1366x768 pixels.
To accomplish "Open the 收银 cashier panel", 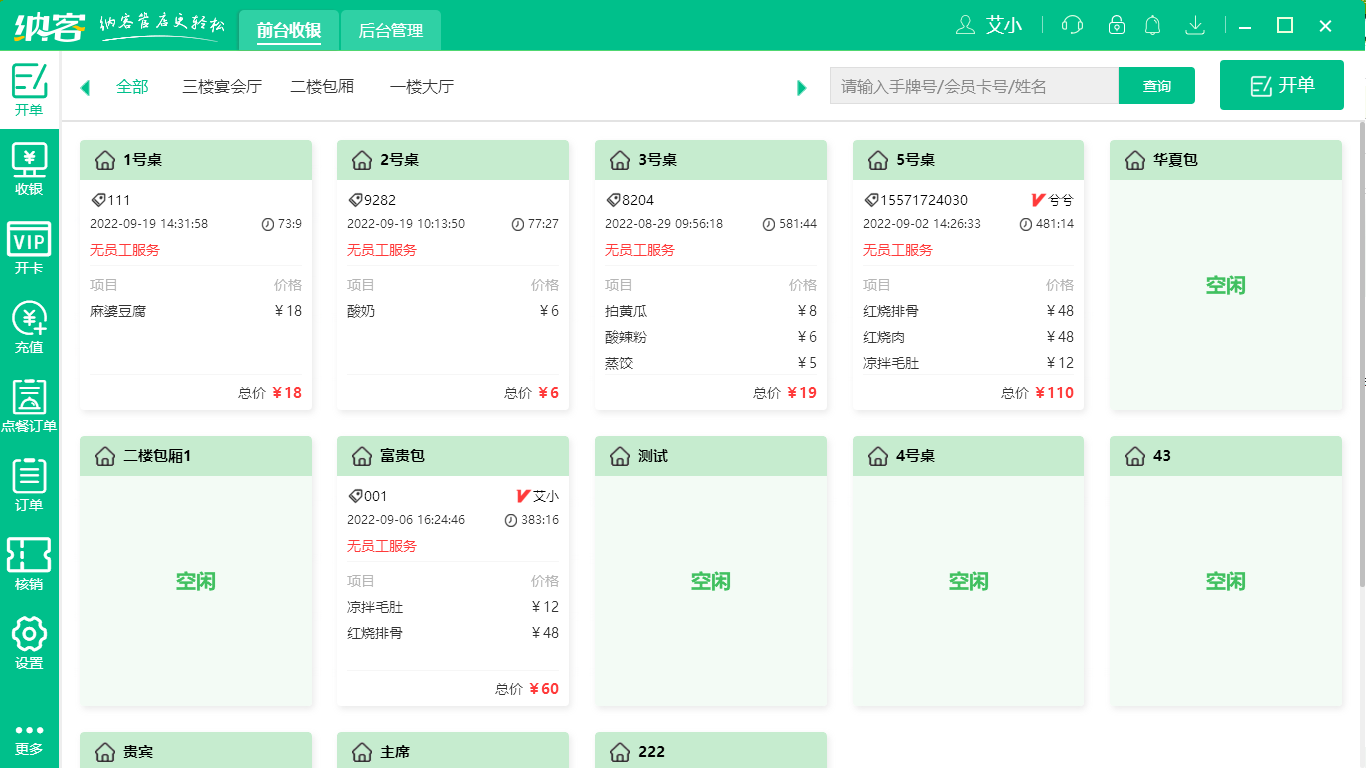I will click(29, 167).
